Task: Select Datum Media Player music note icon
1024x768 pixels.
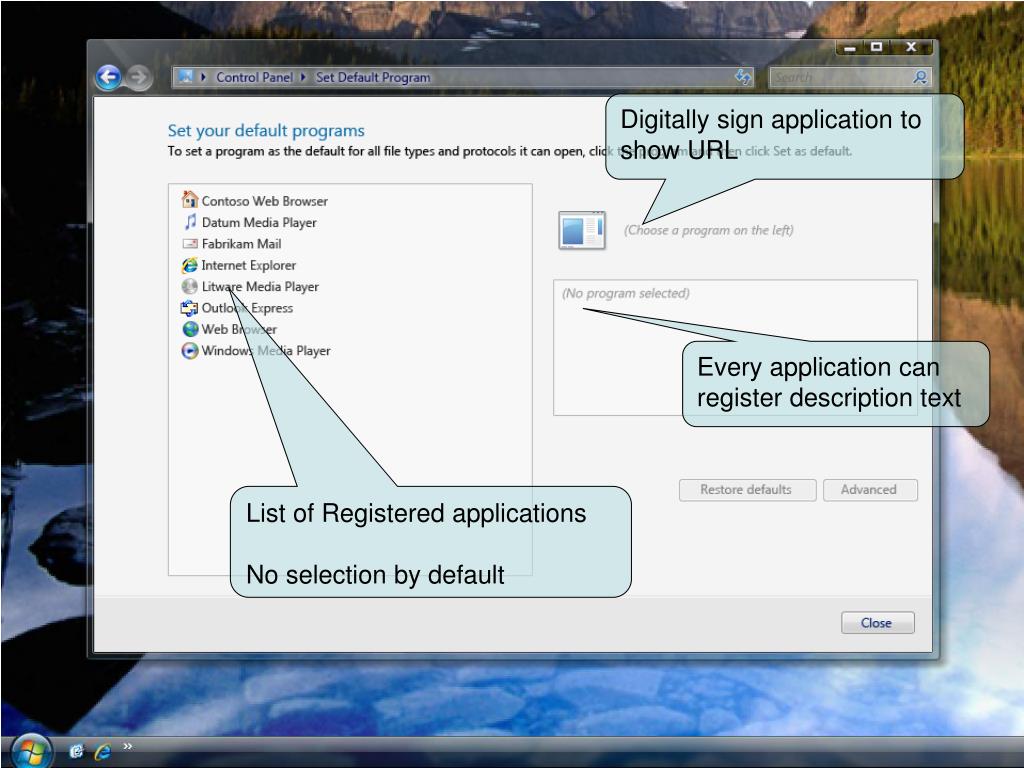Action: [190, 222]
